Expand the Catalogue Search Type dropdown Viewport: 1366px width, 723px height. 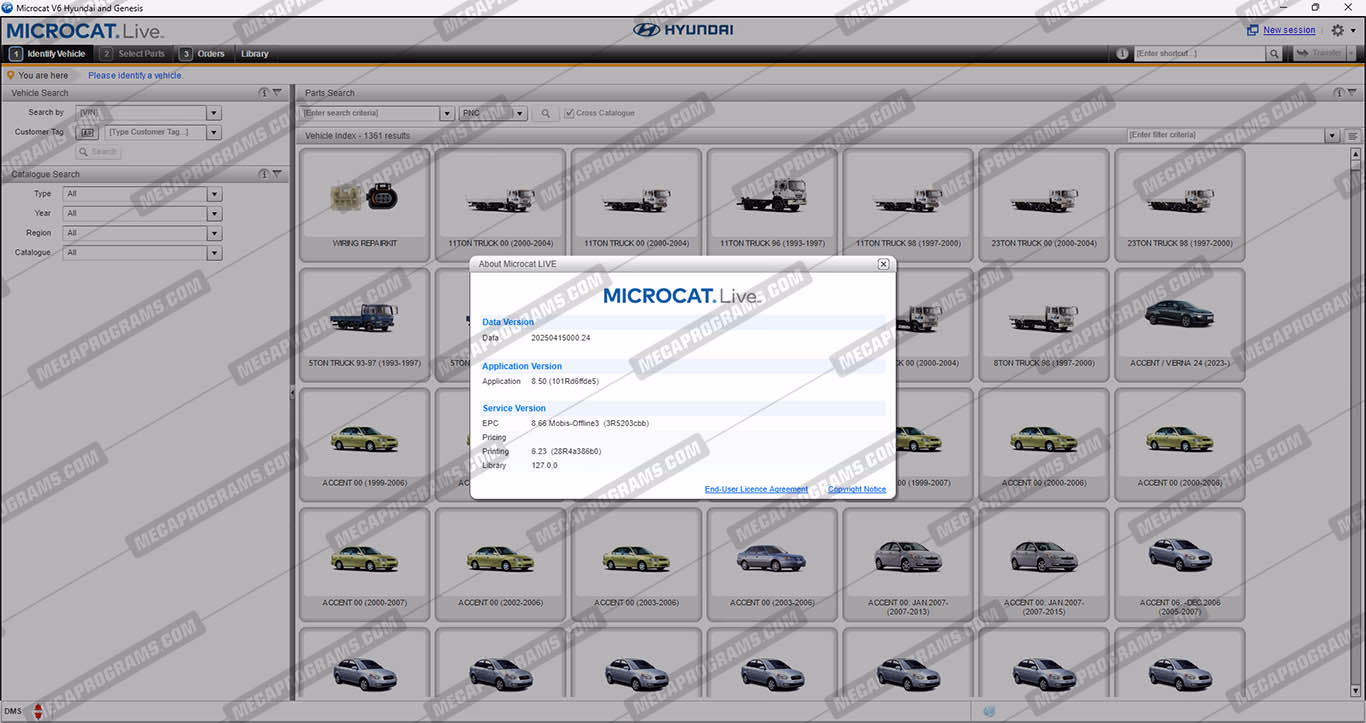[x=214, y=194]
